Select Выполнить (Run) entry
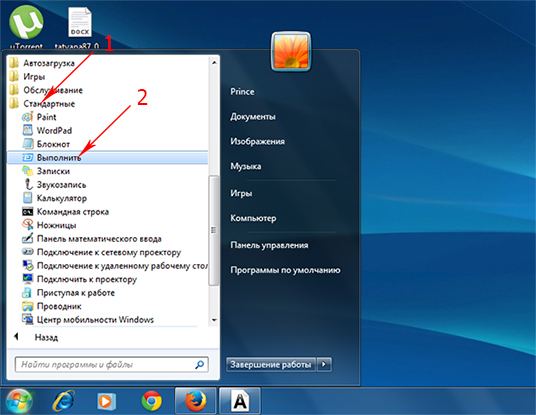This screenshot has width=536, height=415. [107, 158]
